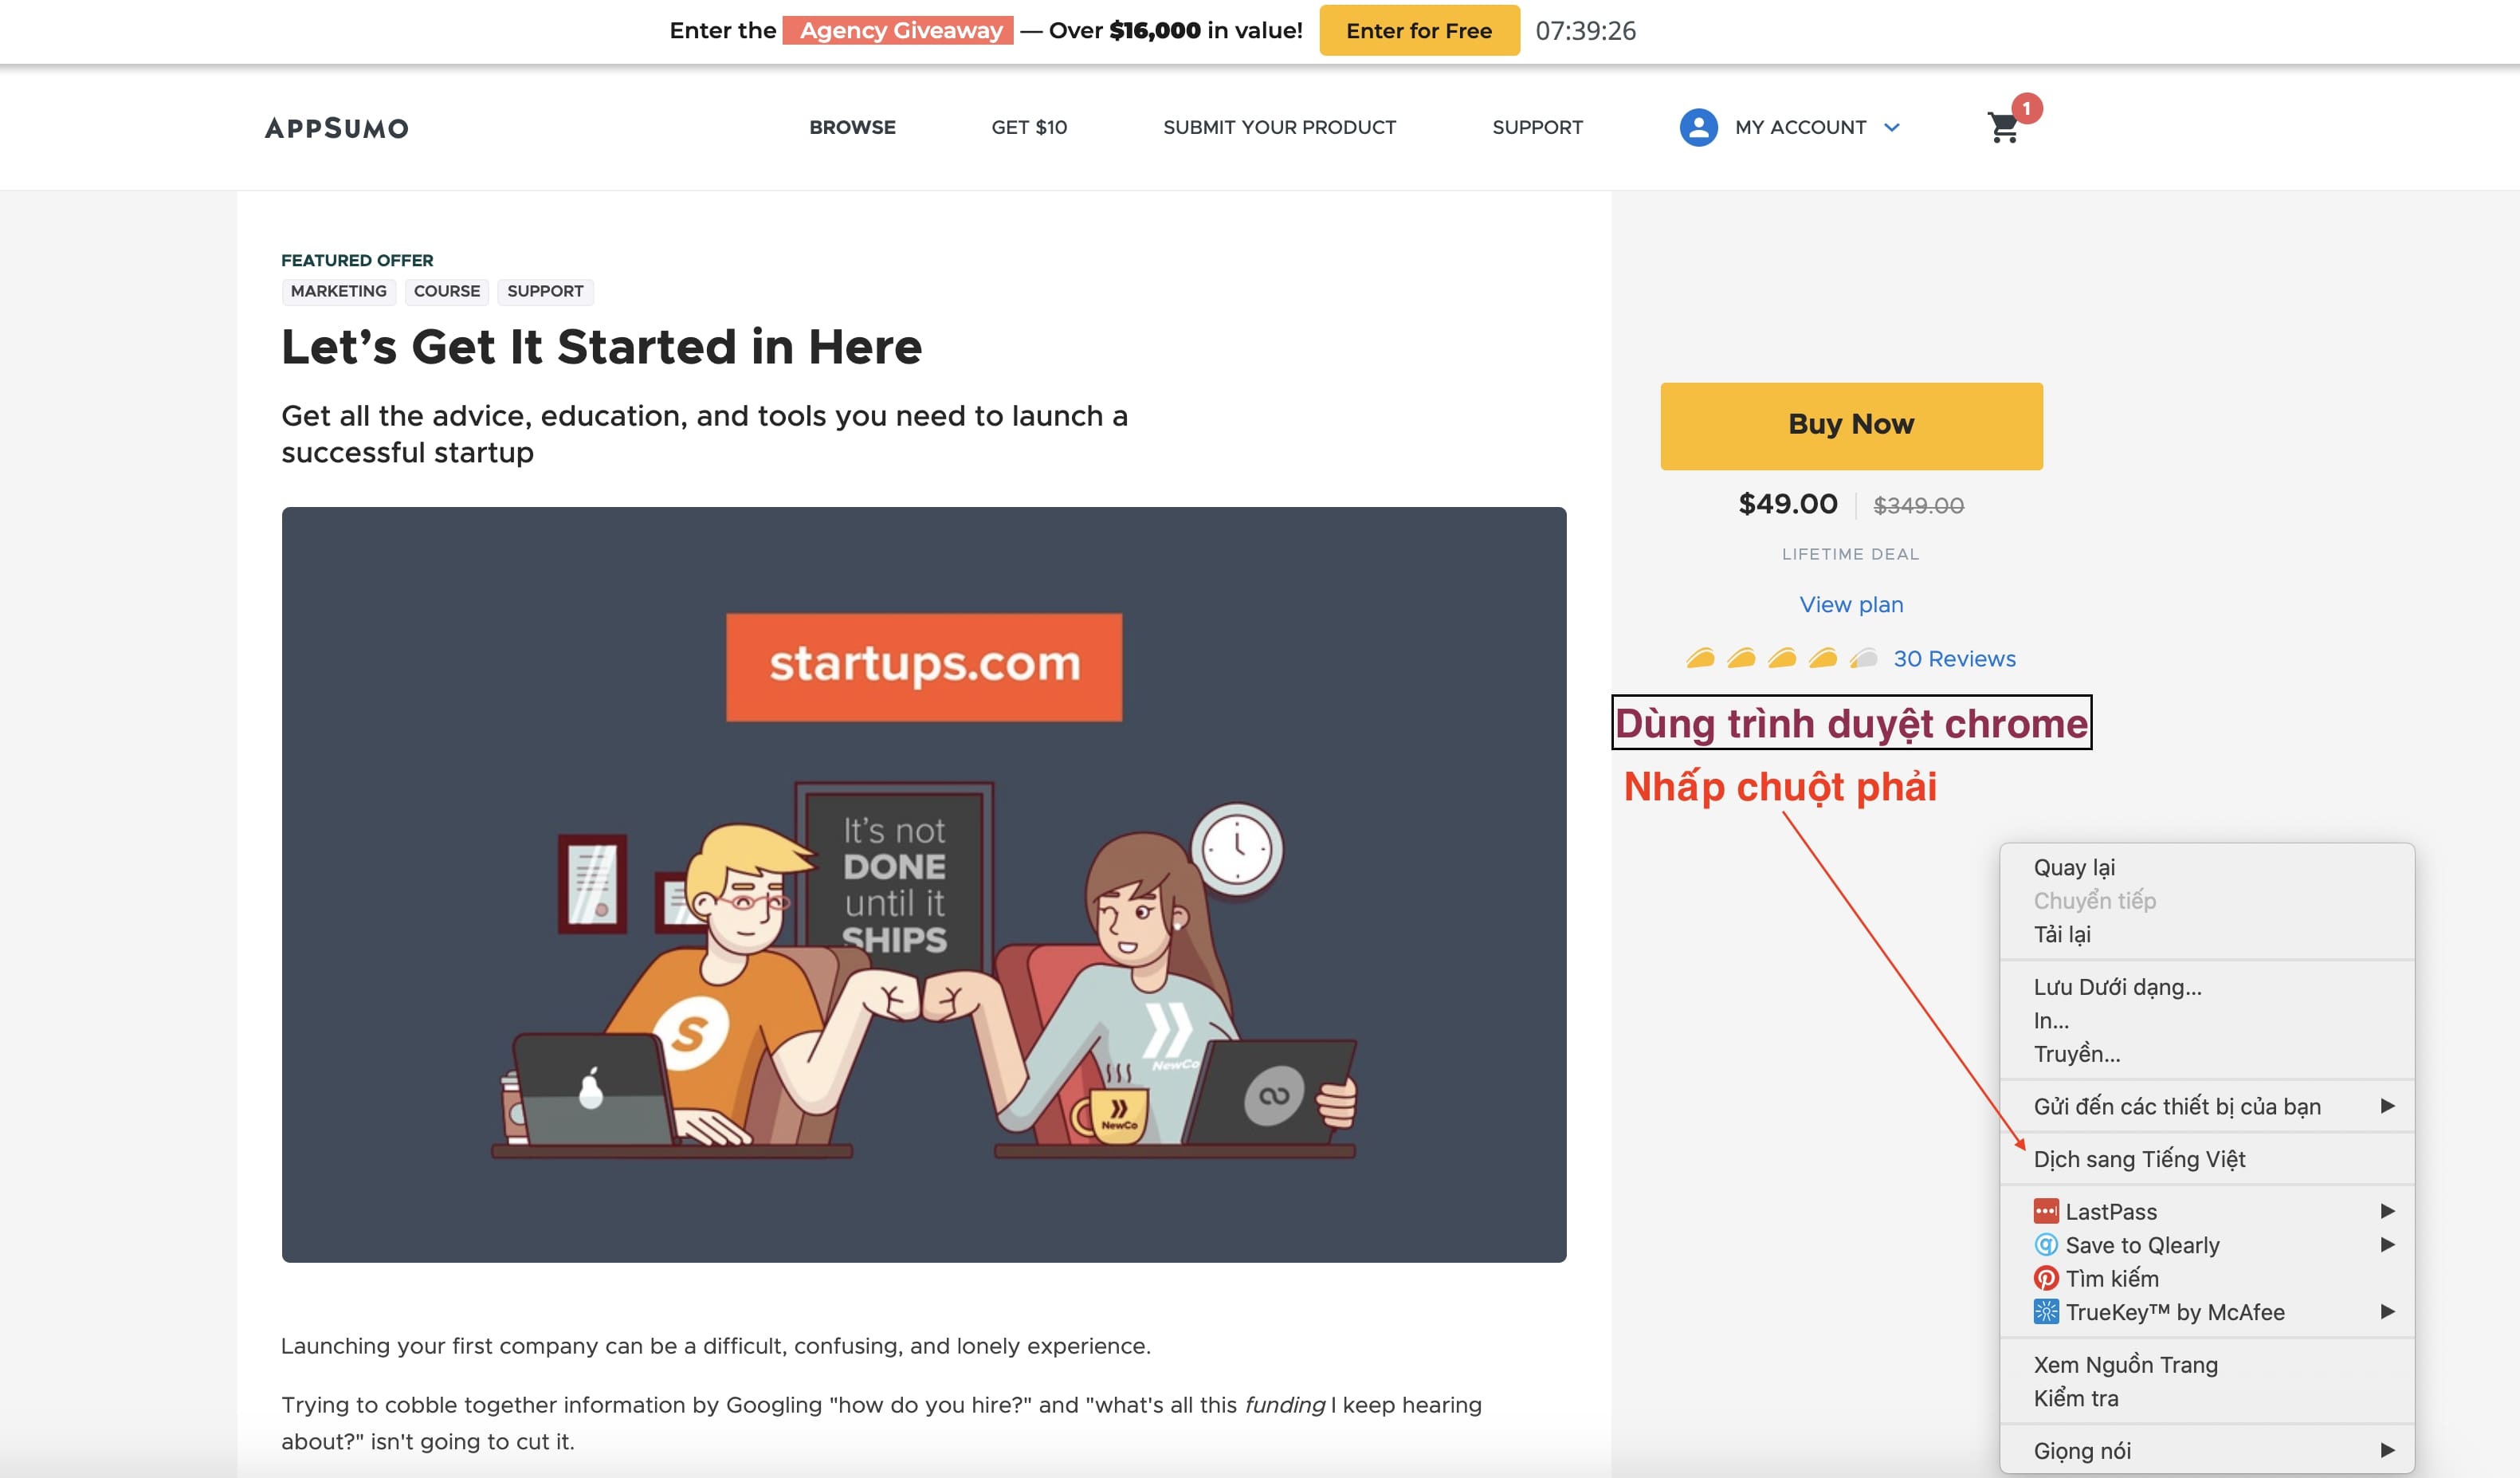Expand the LastPass submenu arrow
This screenshot has height=1478, width=2520.
(x=2387, y=1211)
